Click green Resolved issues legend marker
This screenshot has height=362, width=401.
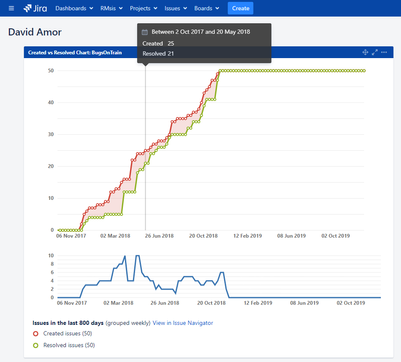click(x=36, y=345)
